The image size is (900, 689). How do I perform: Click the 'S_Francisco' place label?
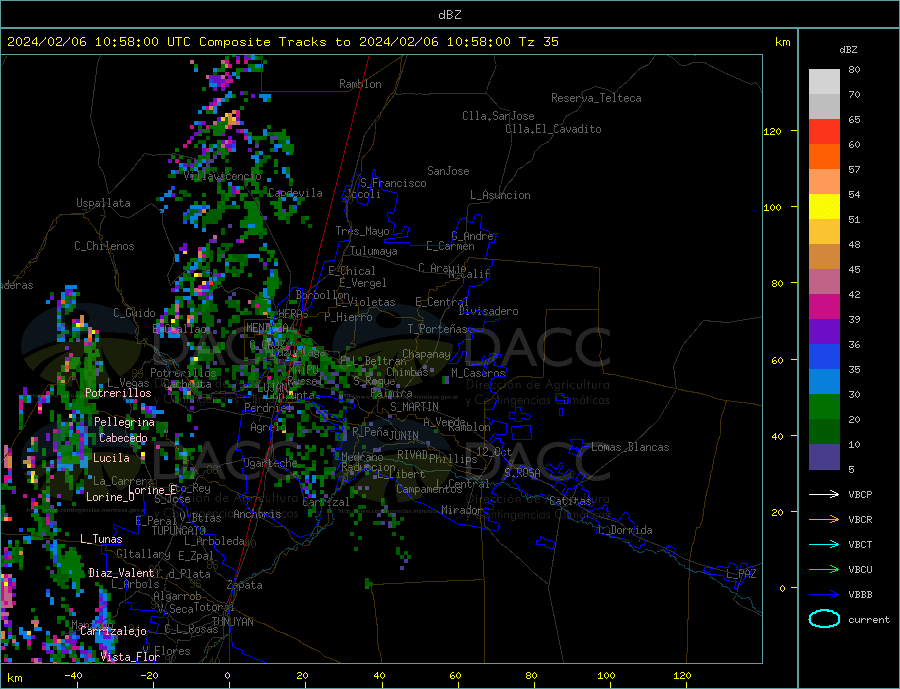point(393,183)
